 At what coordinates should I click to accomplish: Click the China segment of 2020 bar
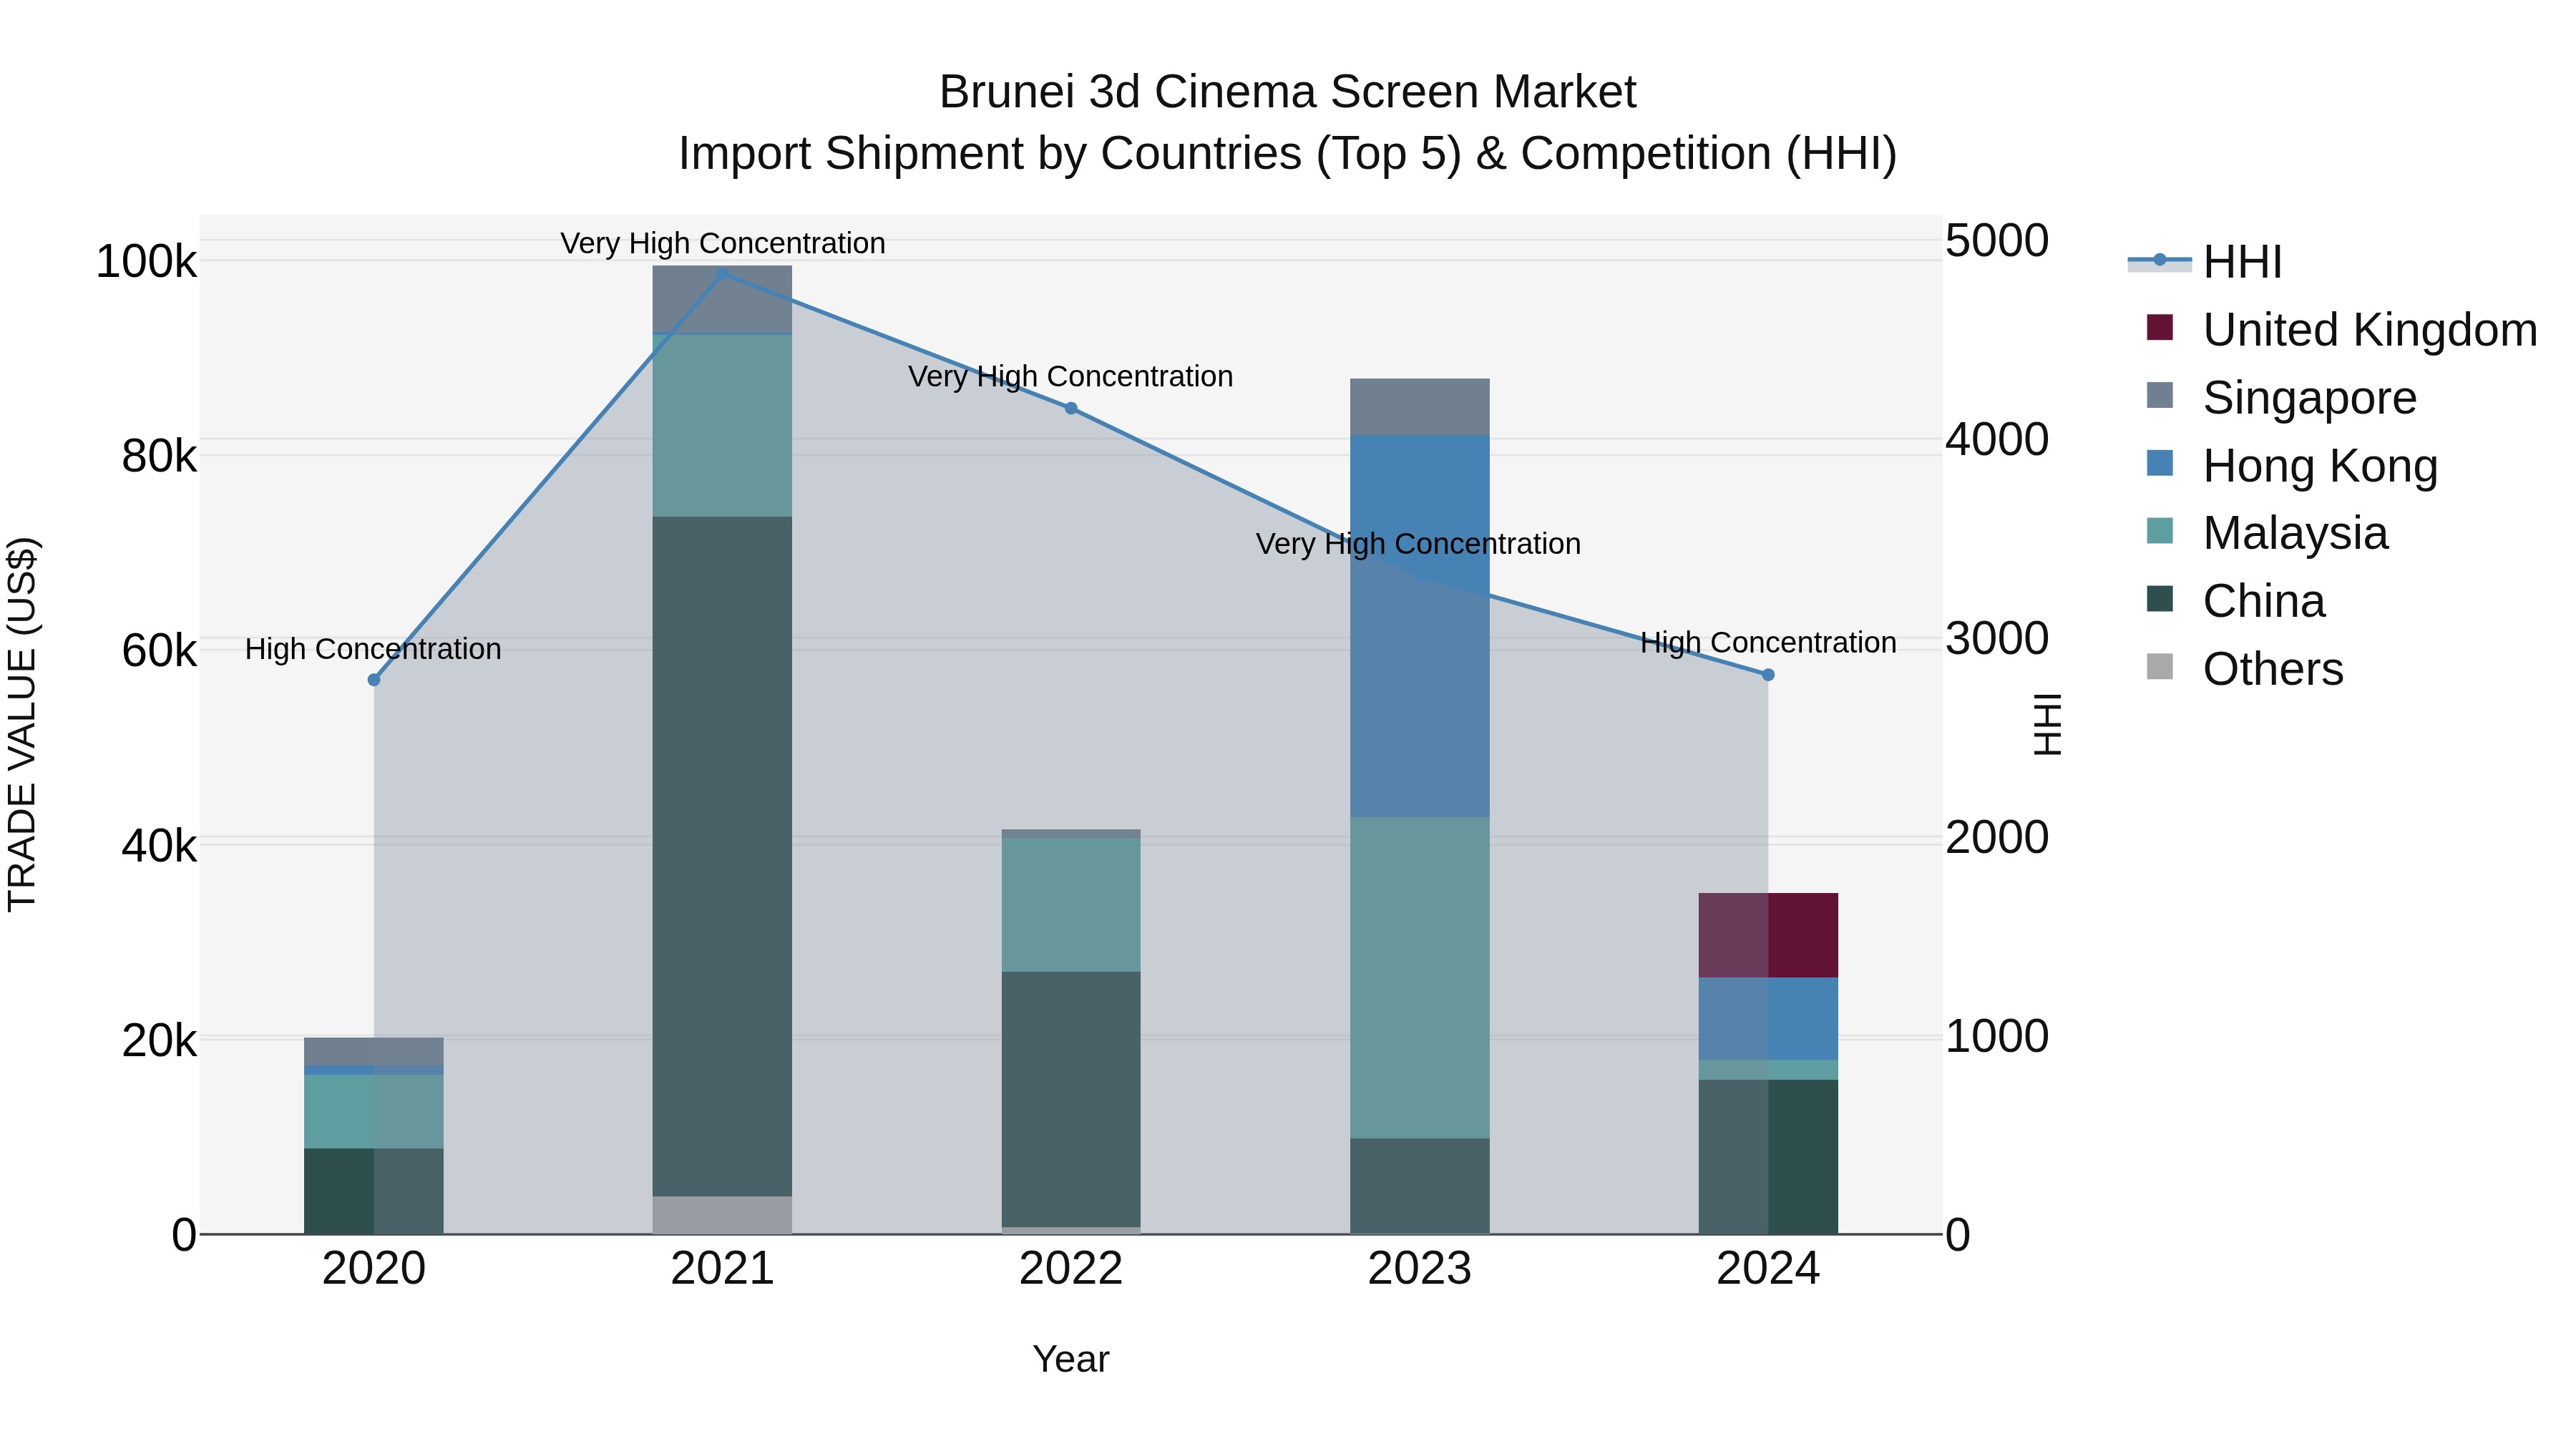click(x=374, y=1191)
